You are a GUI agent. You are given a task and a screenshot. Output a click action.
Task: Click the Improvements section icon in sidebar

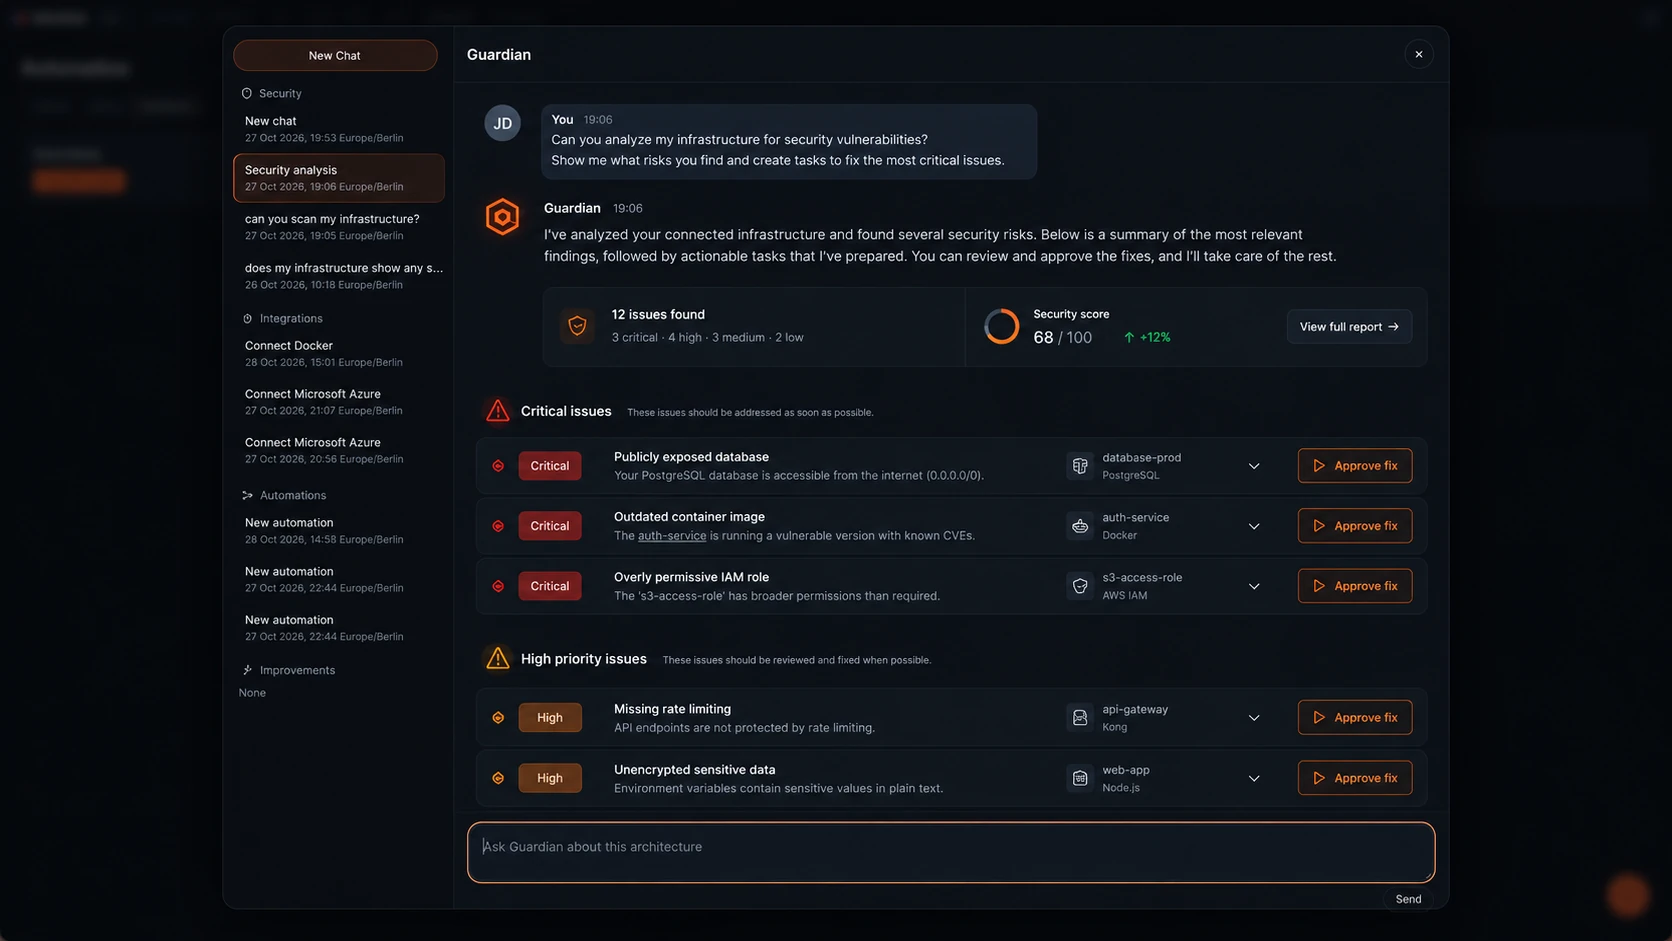click(x=247, y=670)
